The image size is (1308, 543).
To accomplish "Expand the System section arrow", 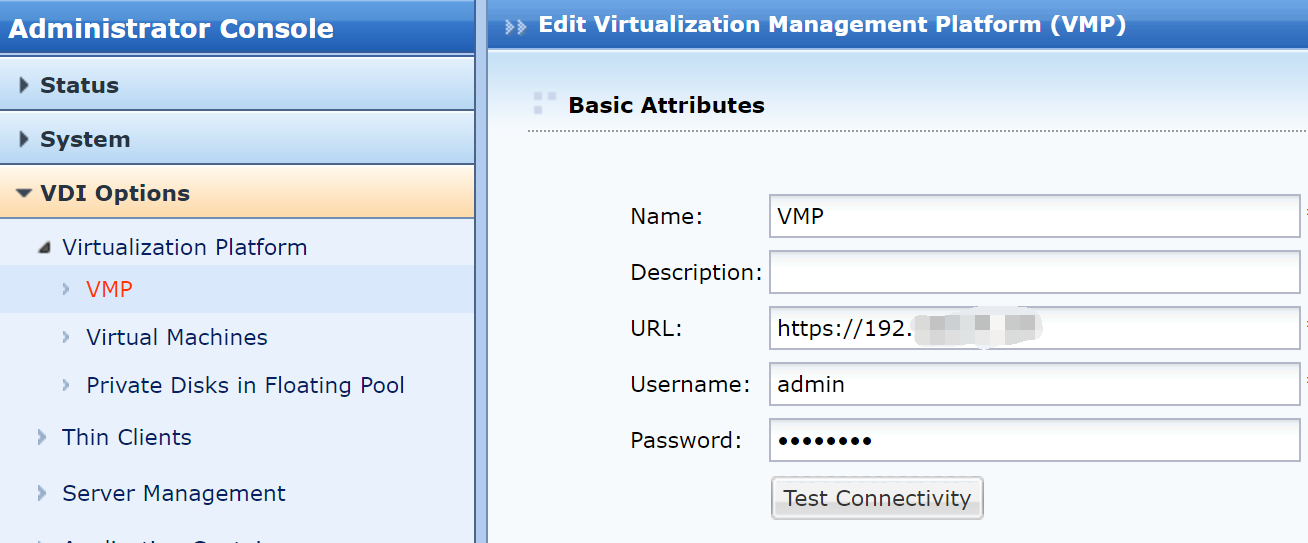I will coord(24,140).
